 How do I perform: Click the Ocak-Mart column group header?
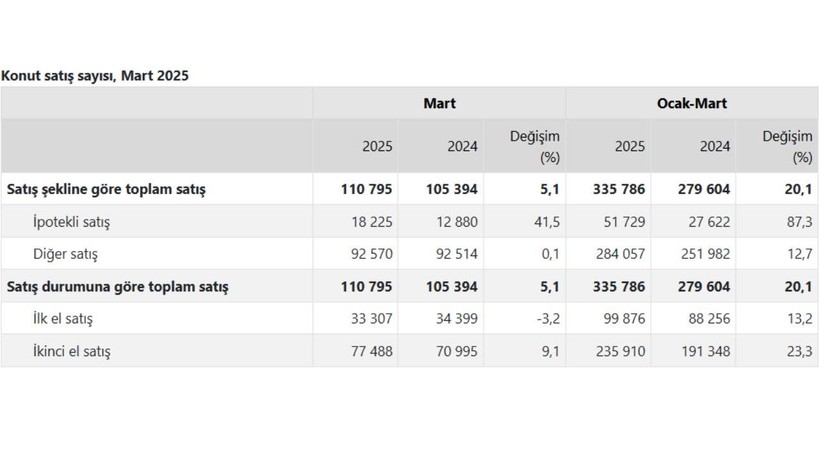(x=692, y=103)
